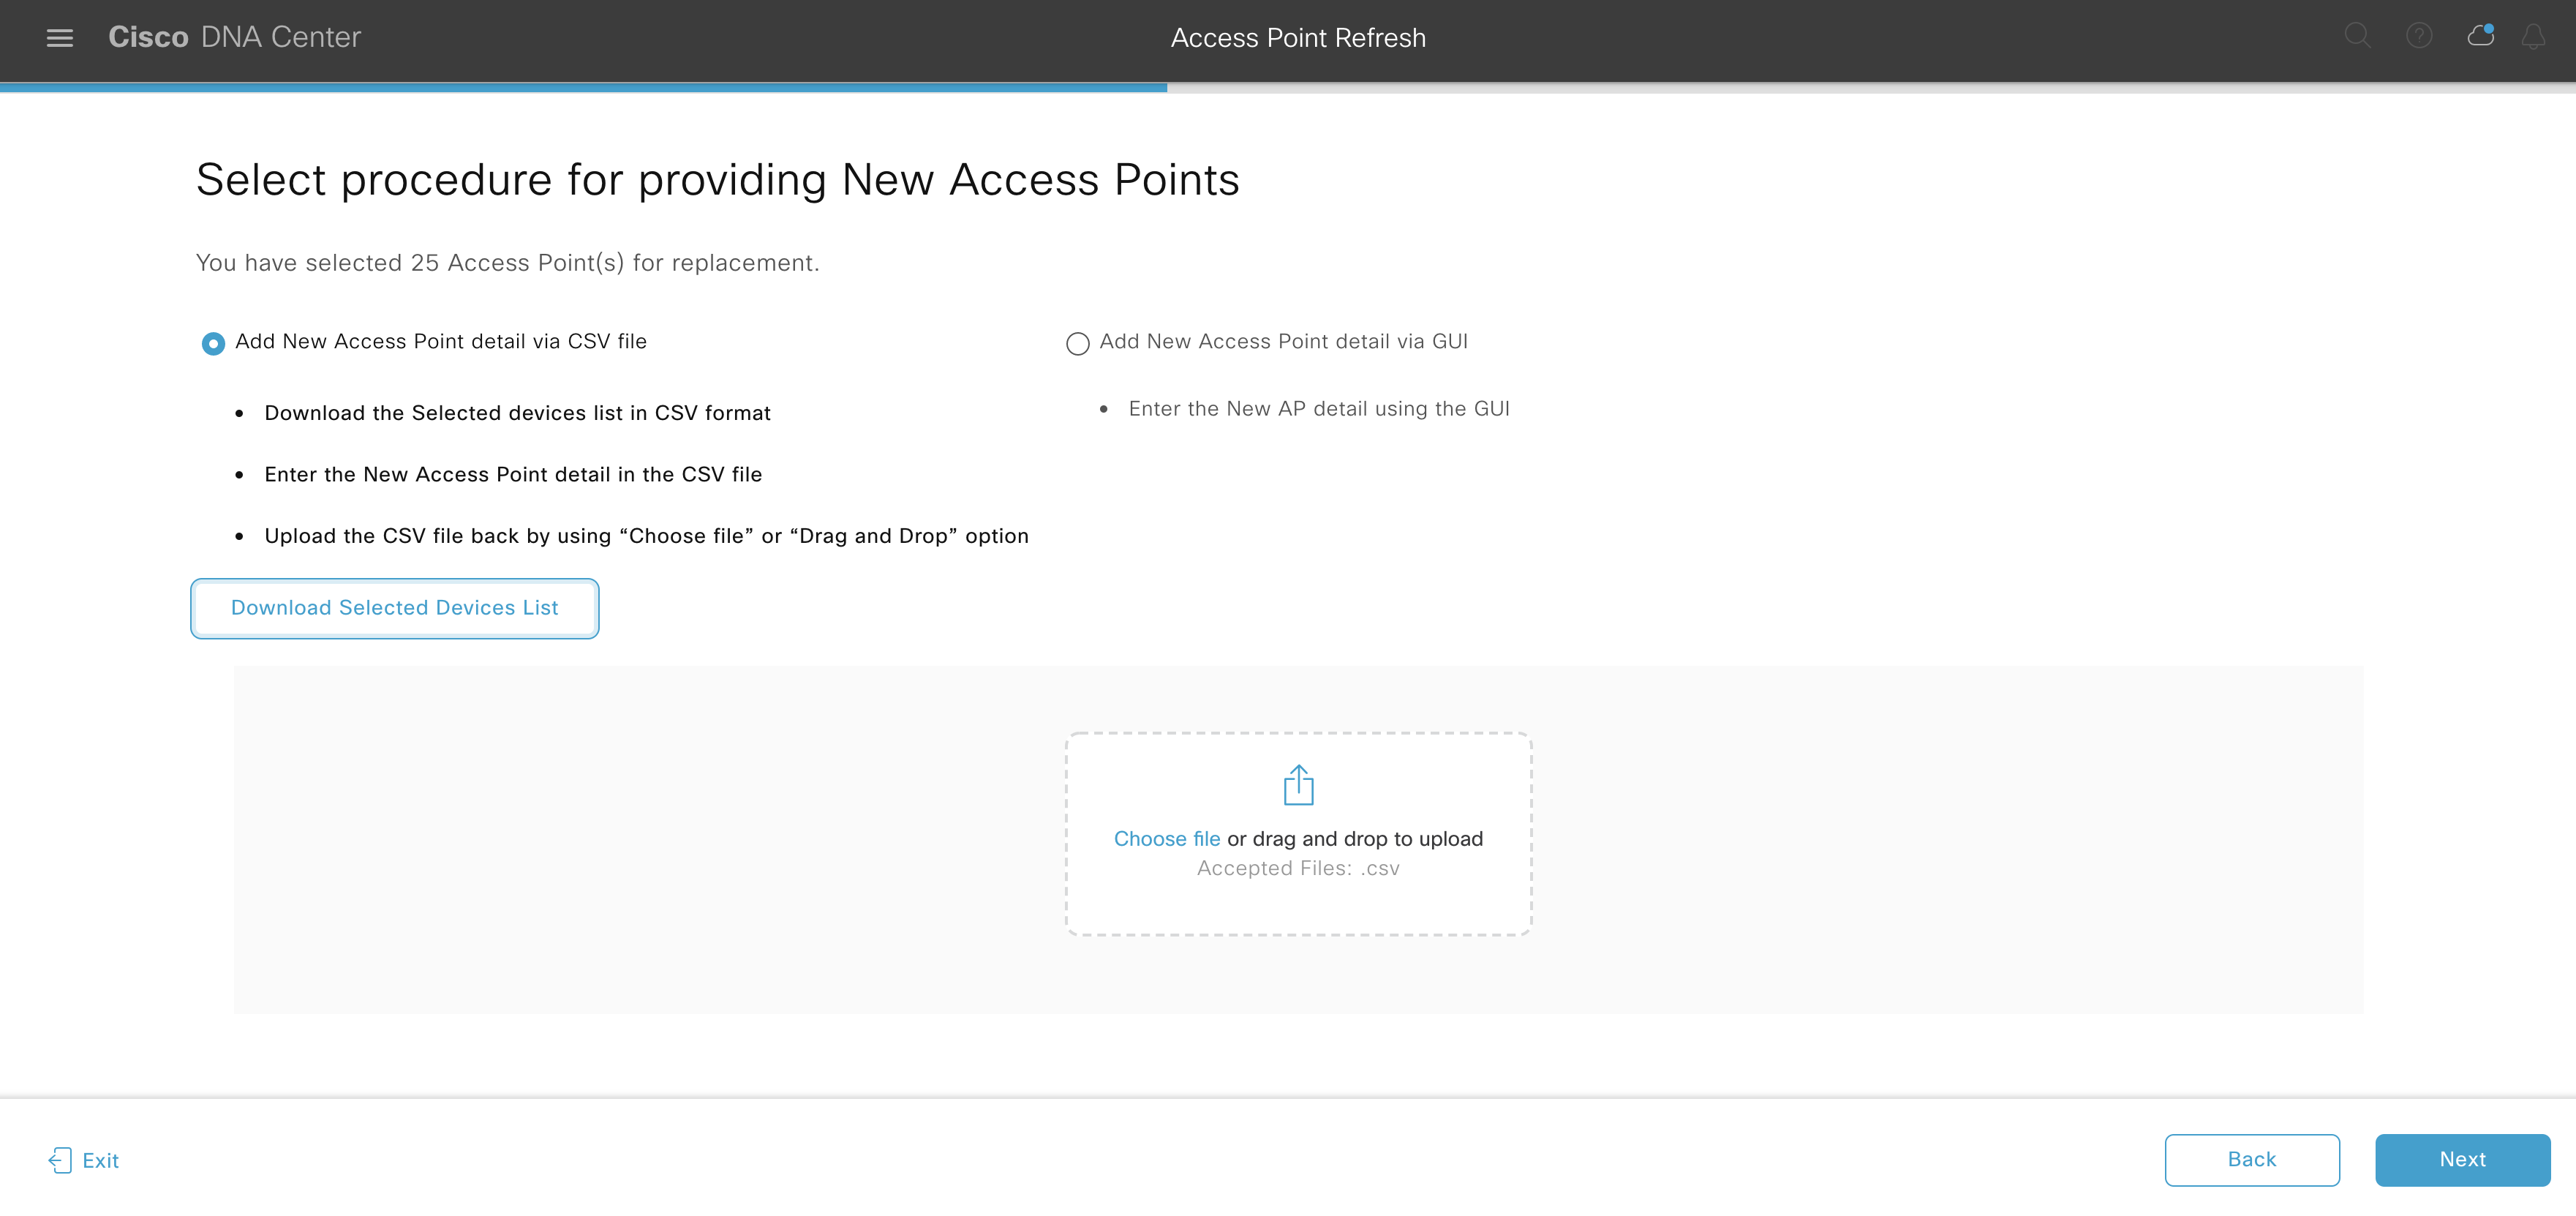Click the blue workflow progress bar

tap(583, 88)
